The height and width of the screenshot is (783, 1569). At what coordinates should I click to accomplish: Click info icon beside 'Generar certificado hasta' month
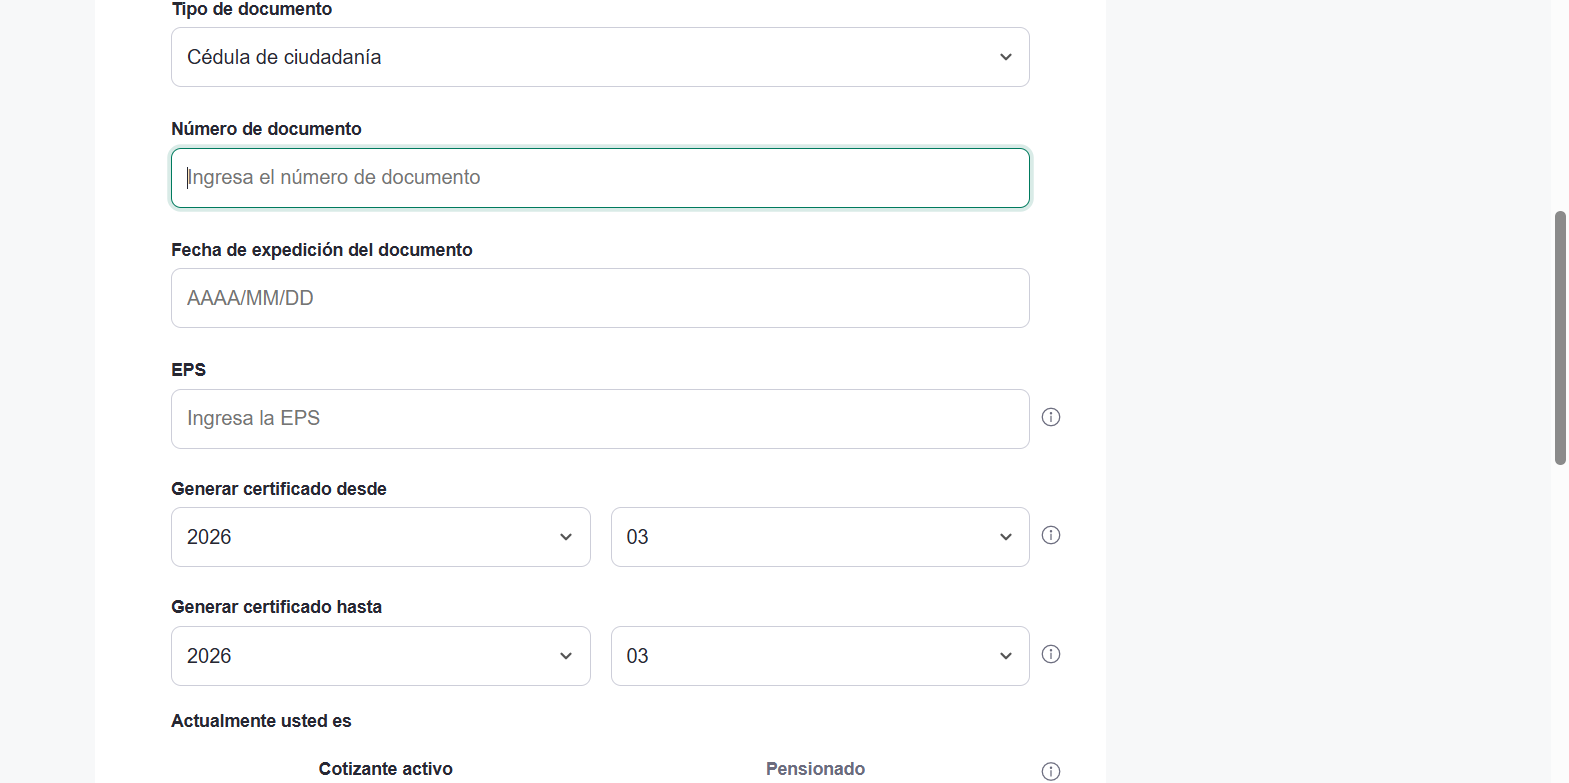point(1051,654)
